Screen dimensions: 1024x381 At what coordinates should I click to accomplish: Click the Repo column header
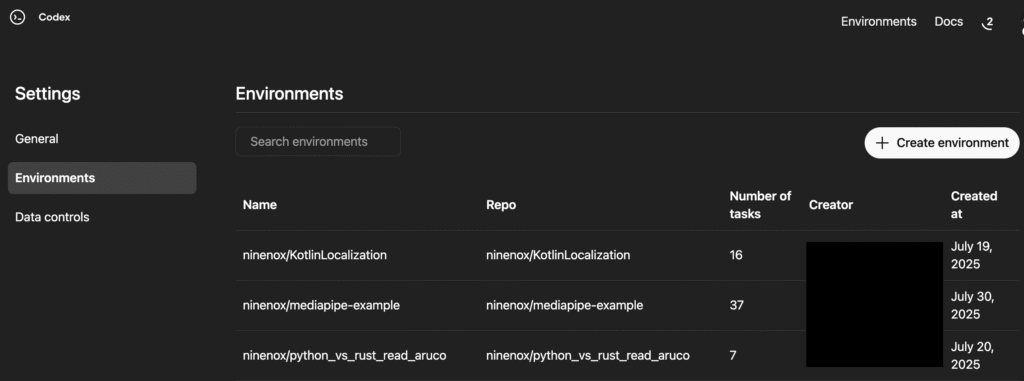(501, 205)
